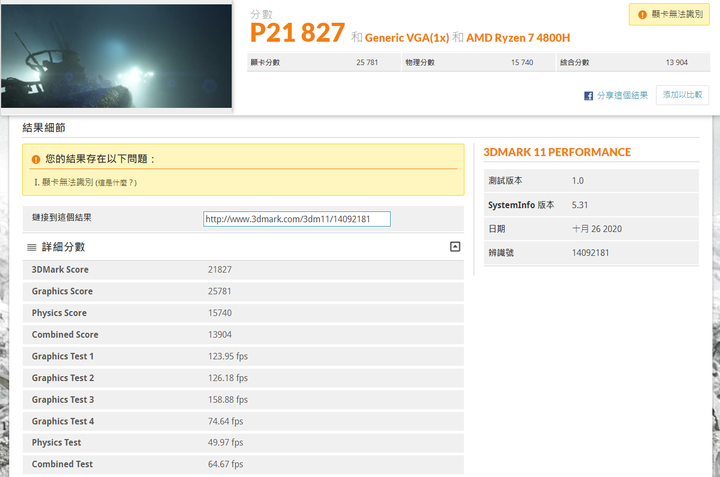Select the Graphics Test 3 row
720x477 pixels.
point(243,399)
